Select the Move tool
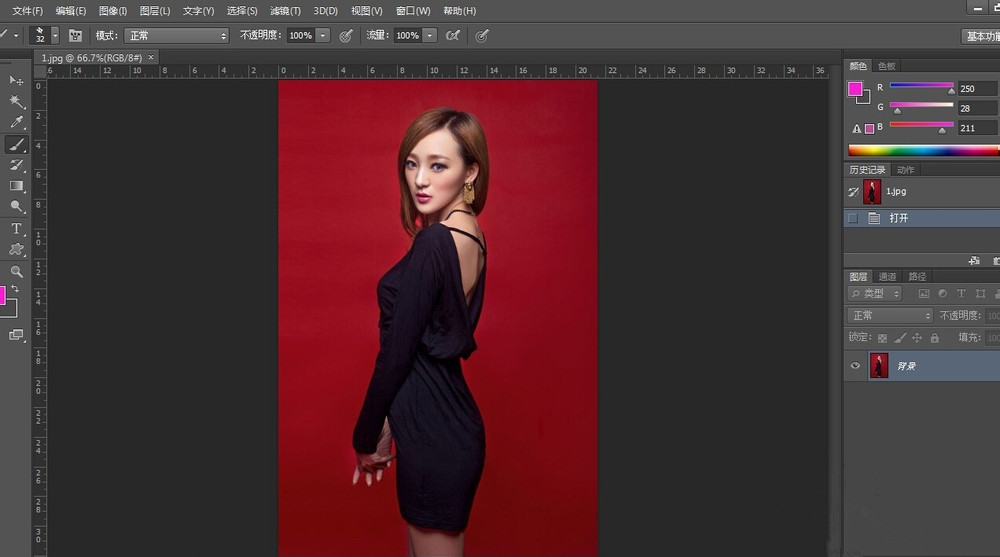Screen dimensions: 1000x557 tap(16, 80)
